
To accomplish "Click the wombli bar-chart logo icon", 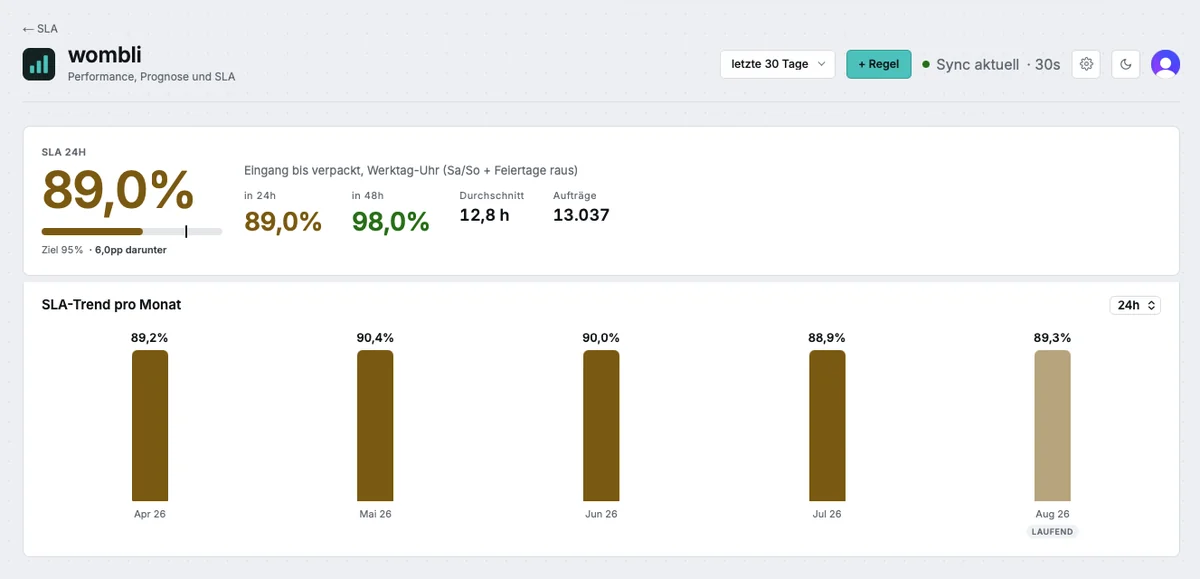I will click(x=39, y=64).
